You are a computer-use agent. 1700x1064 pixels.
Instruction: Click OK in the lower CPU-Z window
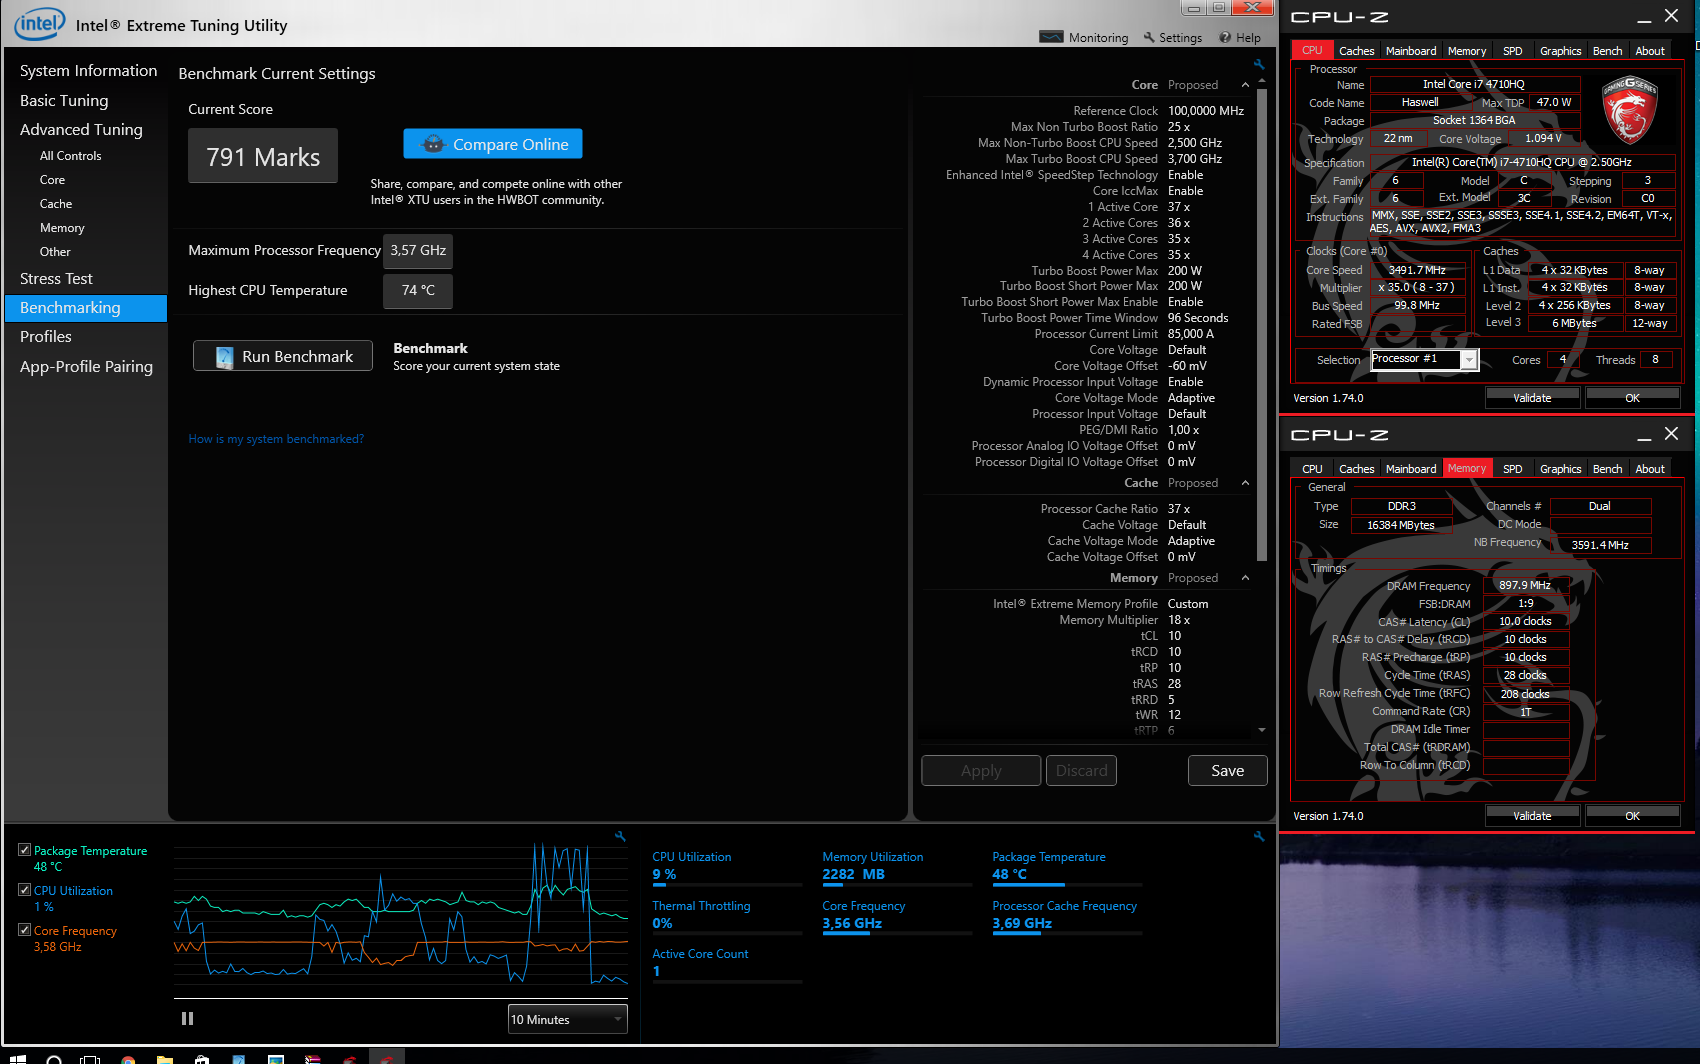pos(1632,816)
